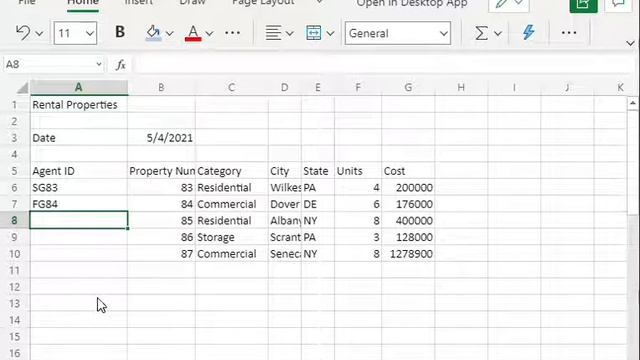Image resolution: width=640 pixels, height=360 pixels.
Task: Open the Home tab
Action: [x=82, y=3]
